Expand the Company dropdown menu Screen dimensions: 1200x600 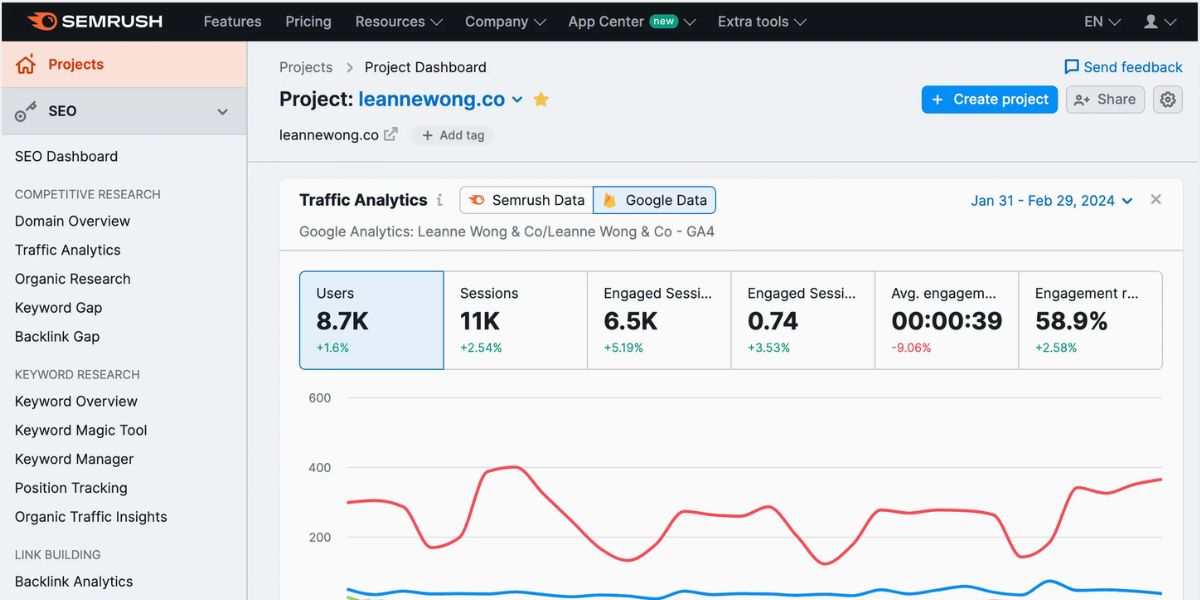click(505, 21)
